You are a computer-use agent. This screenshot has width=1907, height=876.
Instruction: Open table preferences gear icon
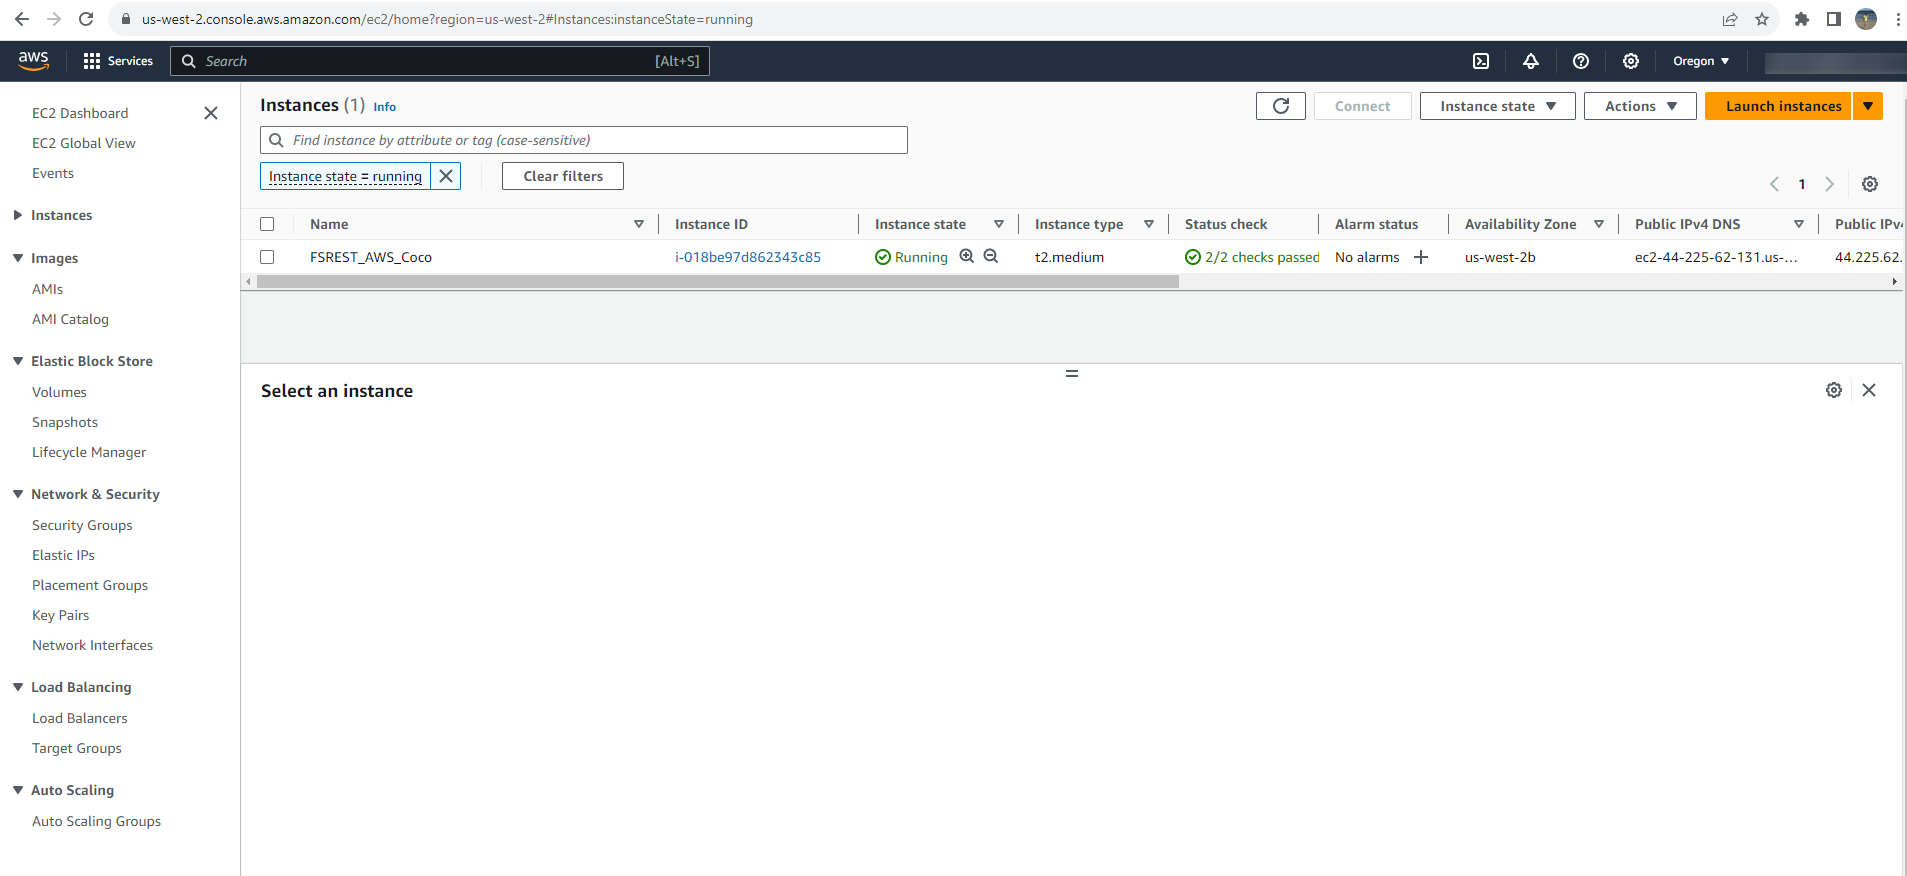click(1870, 184)
